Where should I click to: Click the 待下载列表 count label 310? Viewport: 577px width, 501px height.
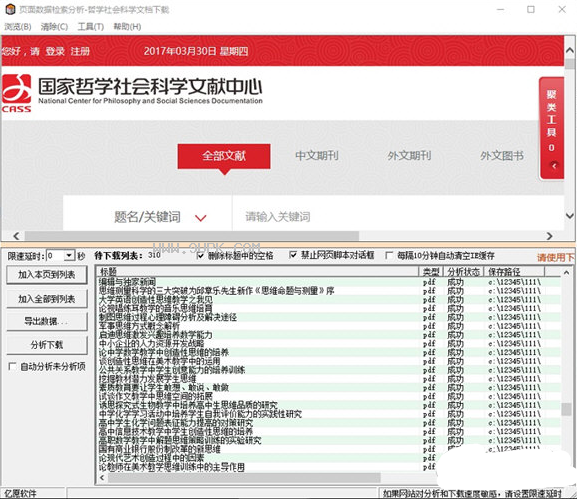pyautogui.click(x=155, y=255)
